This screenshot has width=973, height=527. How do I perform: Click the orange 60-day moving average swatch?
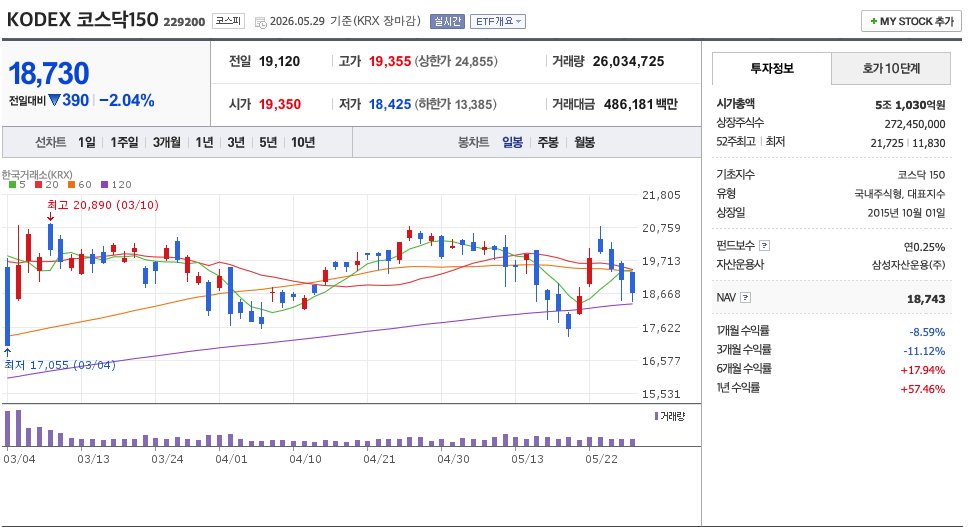(x=71, y=185)
